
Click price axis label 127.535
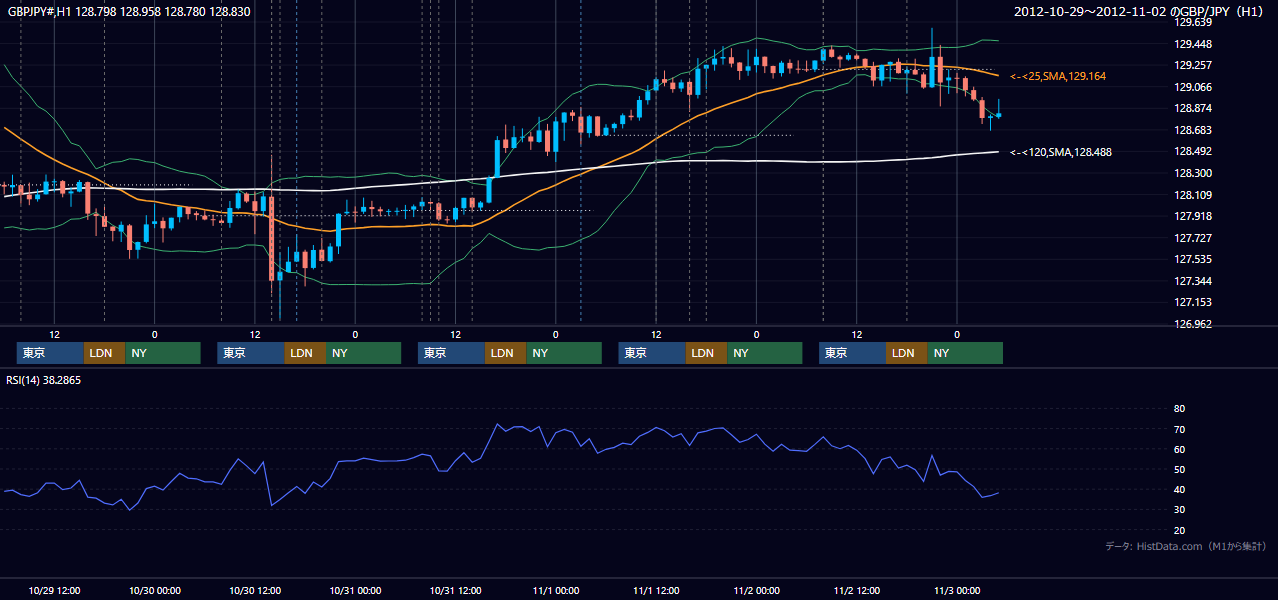(x=1192, y=259)
